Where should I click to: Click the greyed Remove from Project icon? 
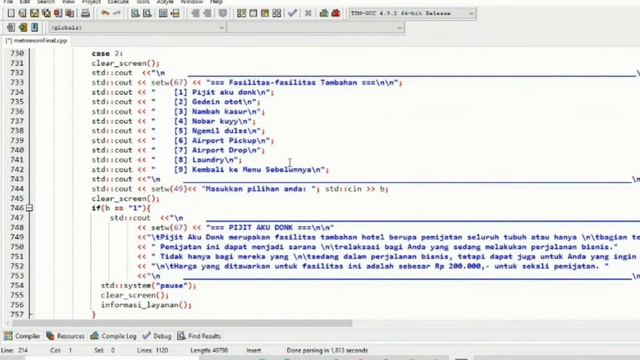click(207, 13)
